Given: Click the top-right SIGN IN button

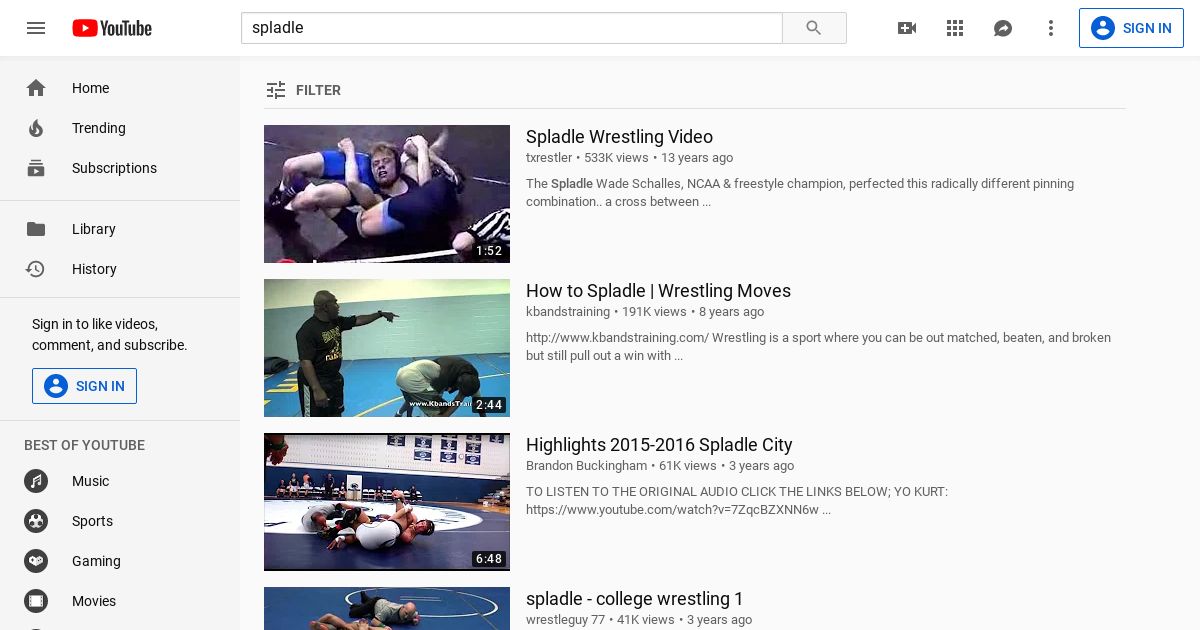Looking at the screenshot, I should point(1131,28).
